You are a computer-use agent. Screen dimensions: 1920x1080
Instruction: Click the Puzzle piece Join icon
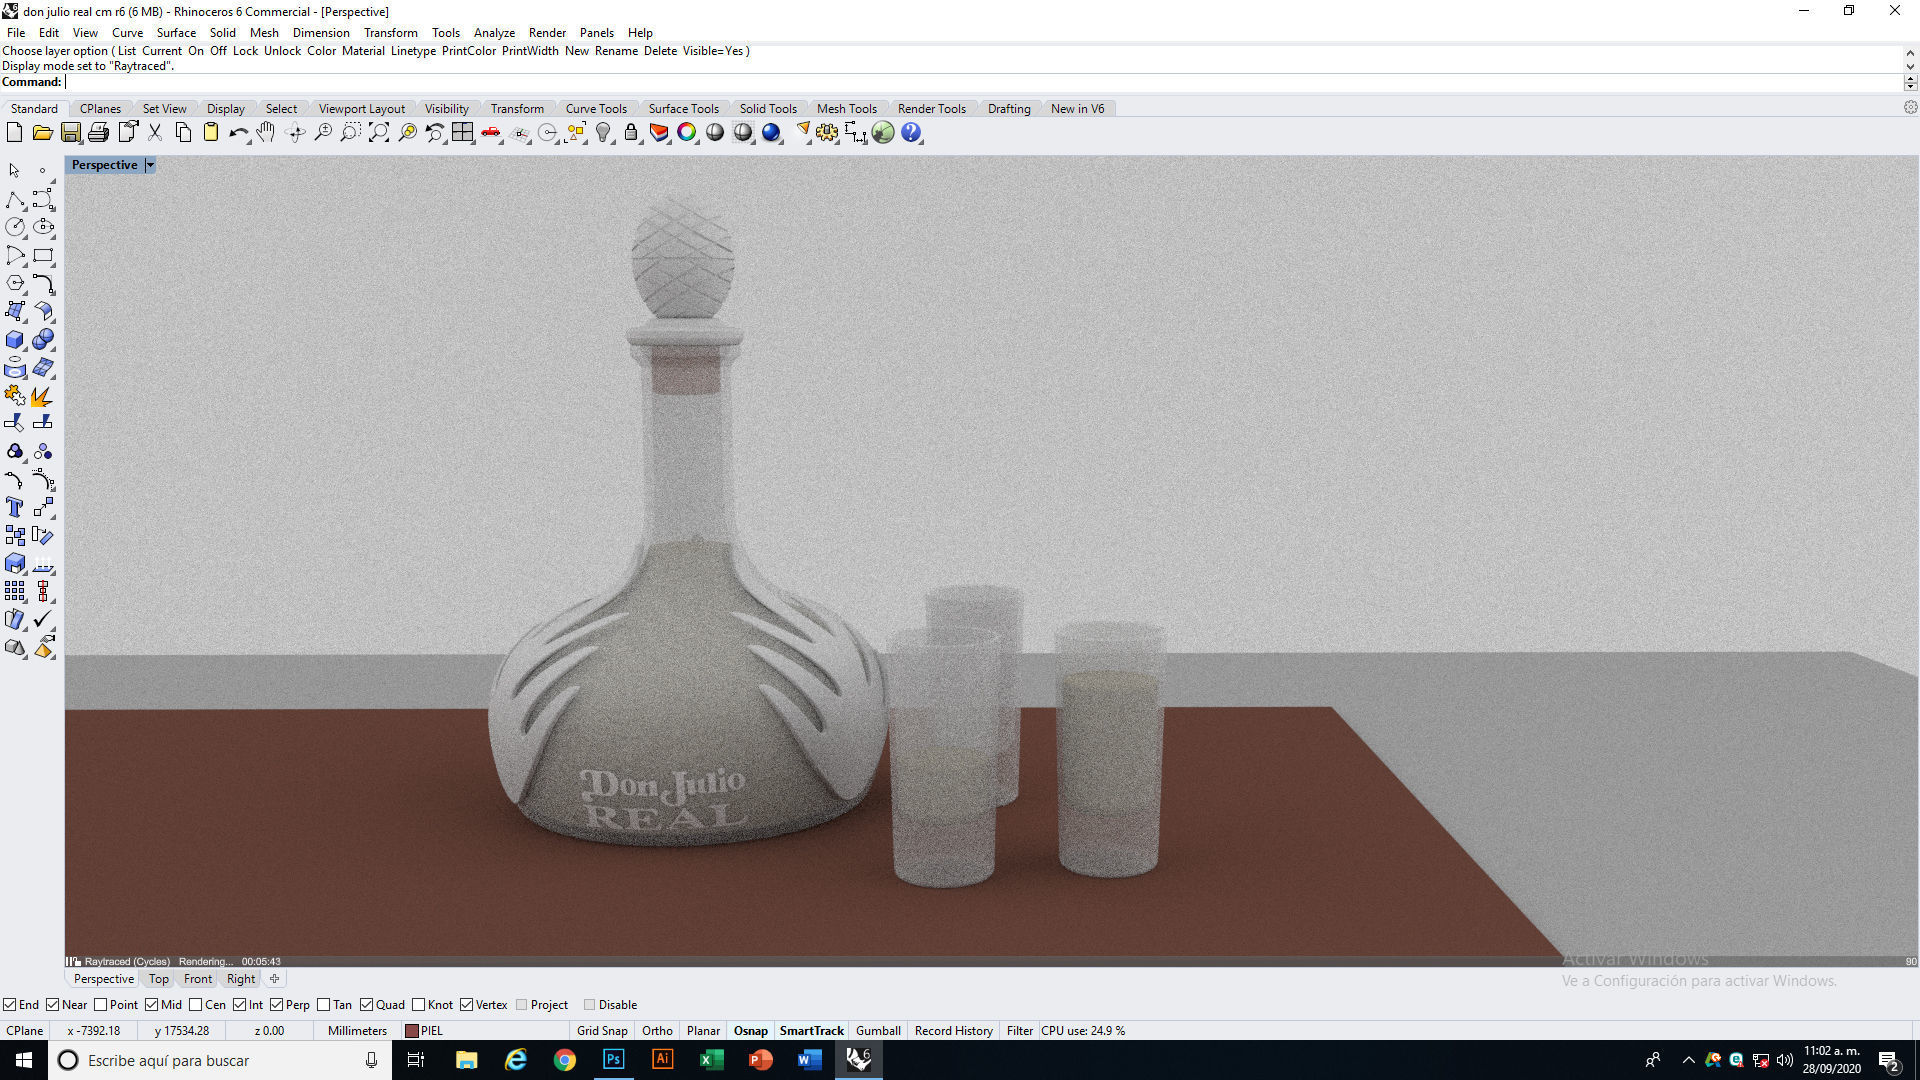click(x=15, y=396)
